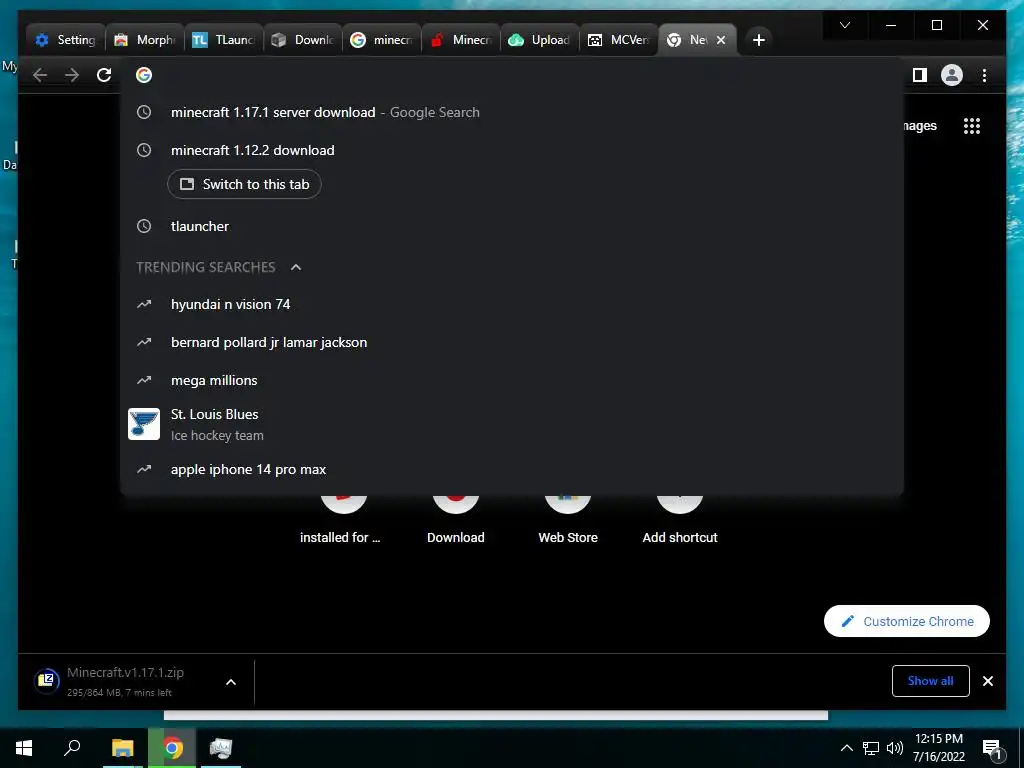
Task: Reload the current page
Action: click(104, 75)
